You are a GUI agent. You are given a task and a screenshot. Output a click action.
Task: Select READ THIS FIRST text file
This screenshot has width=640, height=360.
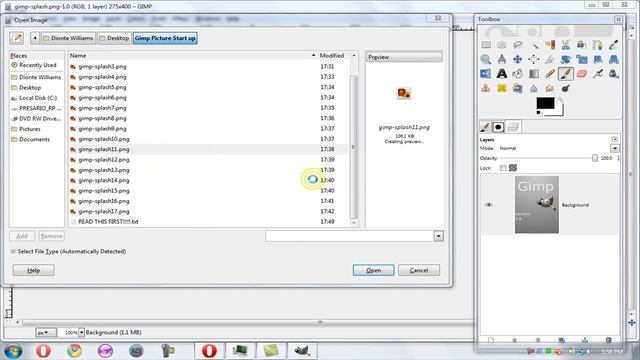[208, 222]
